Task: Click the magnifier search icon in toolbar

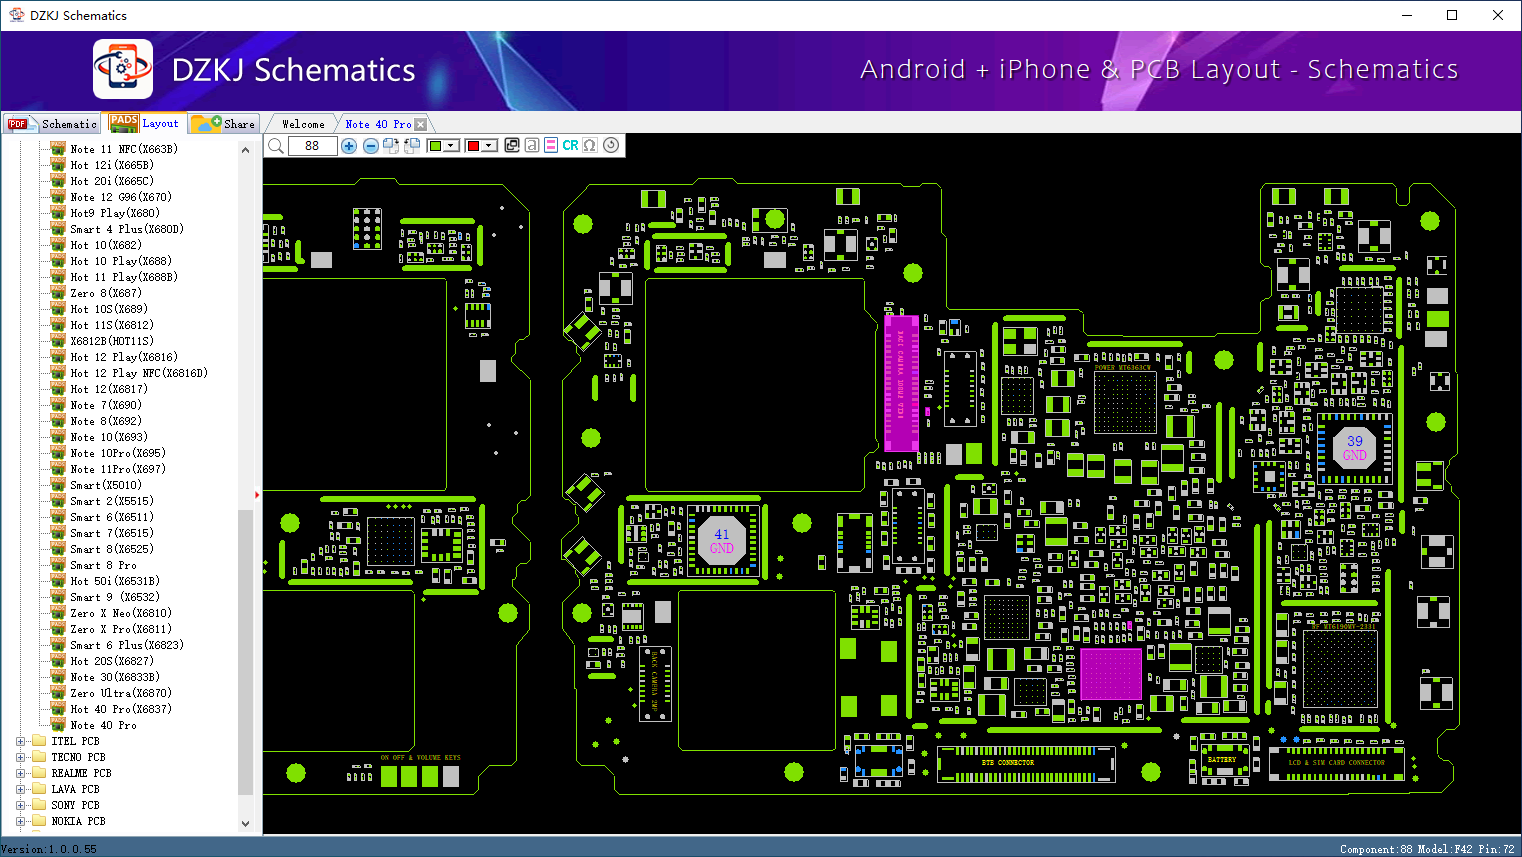Action: 276,146
